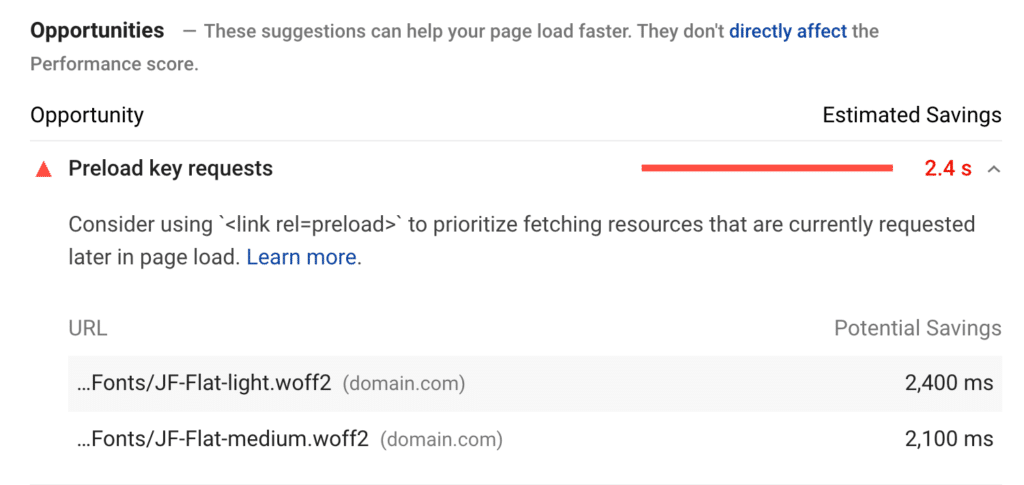Click the "Performance score." text
Screen dimensions: 1024x485
pos(114,65)
